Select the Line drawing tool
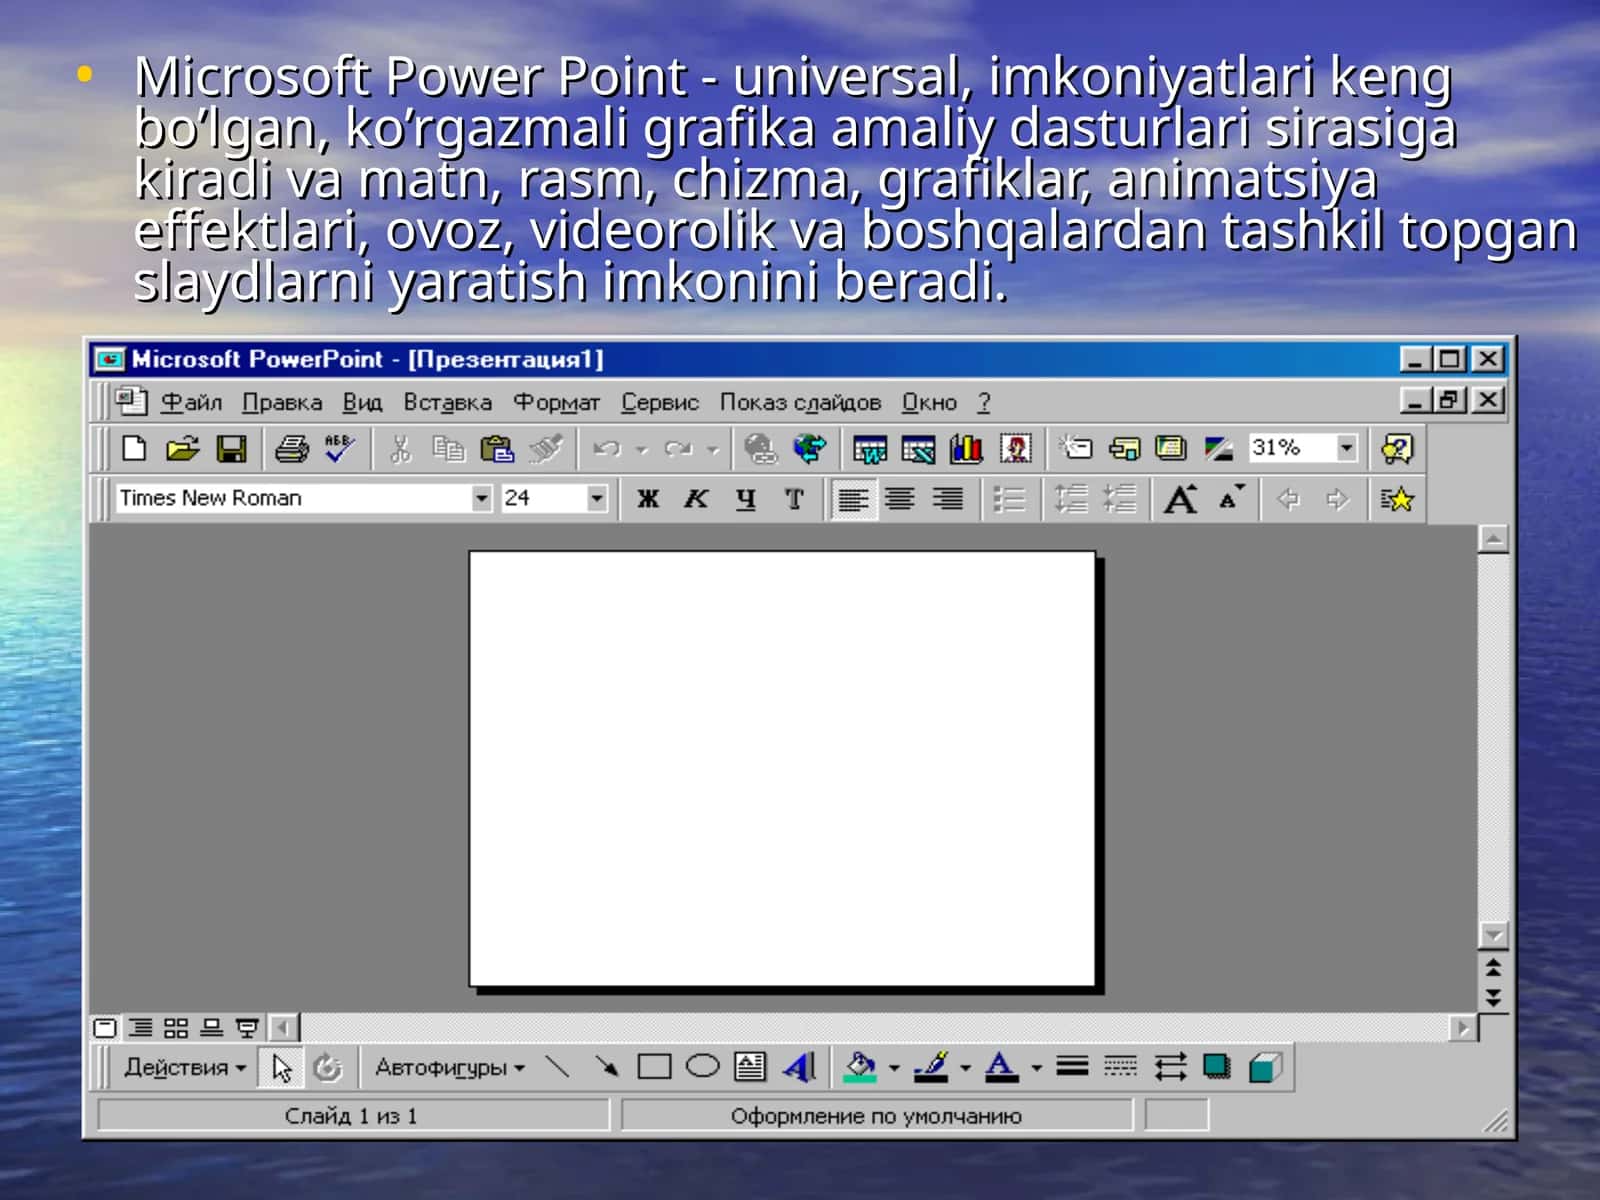The width and height of the screenshot is (1600, 1200). [558, 1067]
